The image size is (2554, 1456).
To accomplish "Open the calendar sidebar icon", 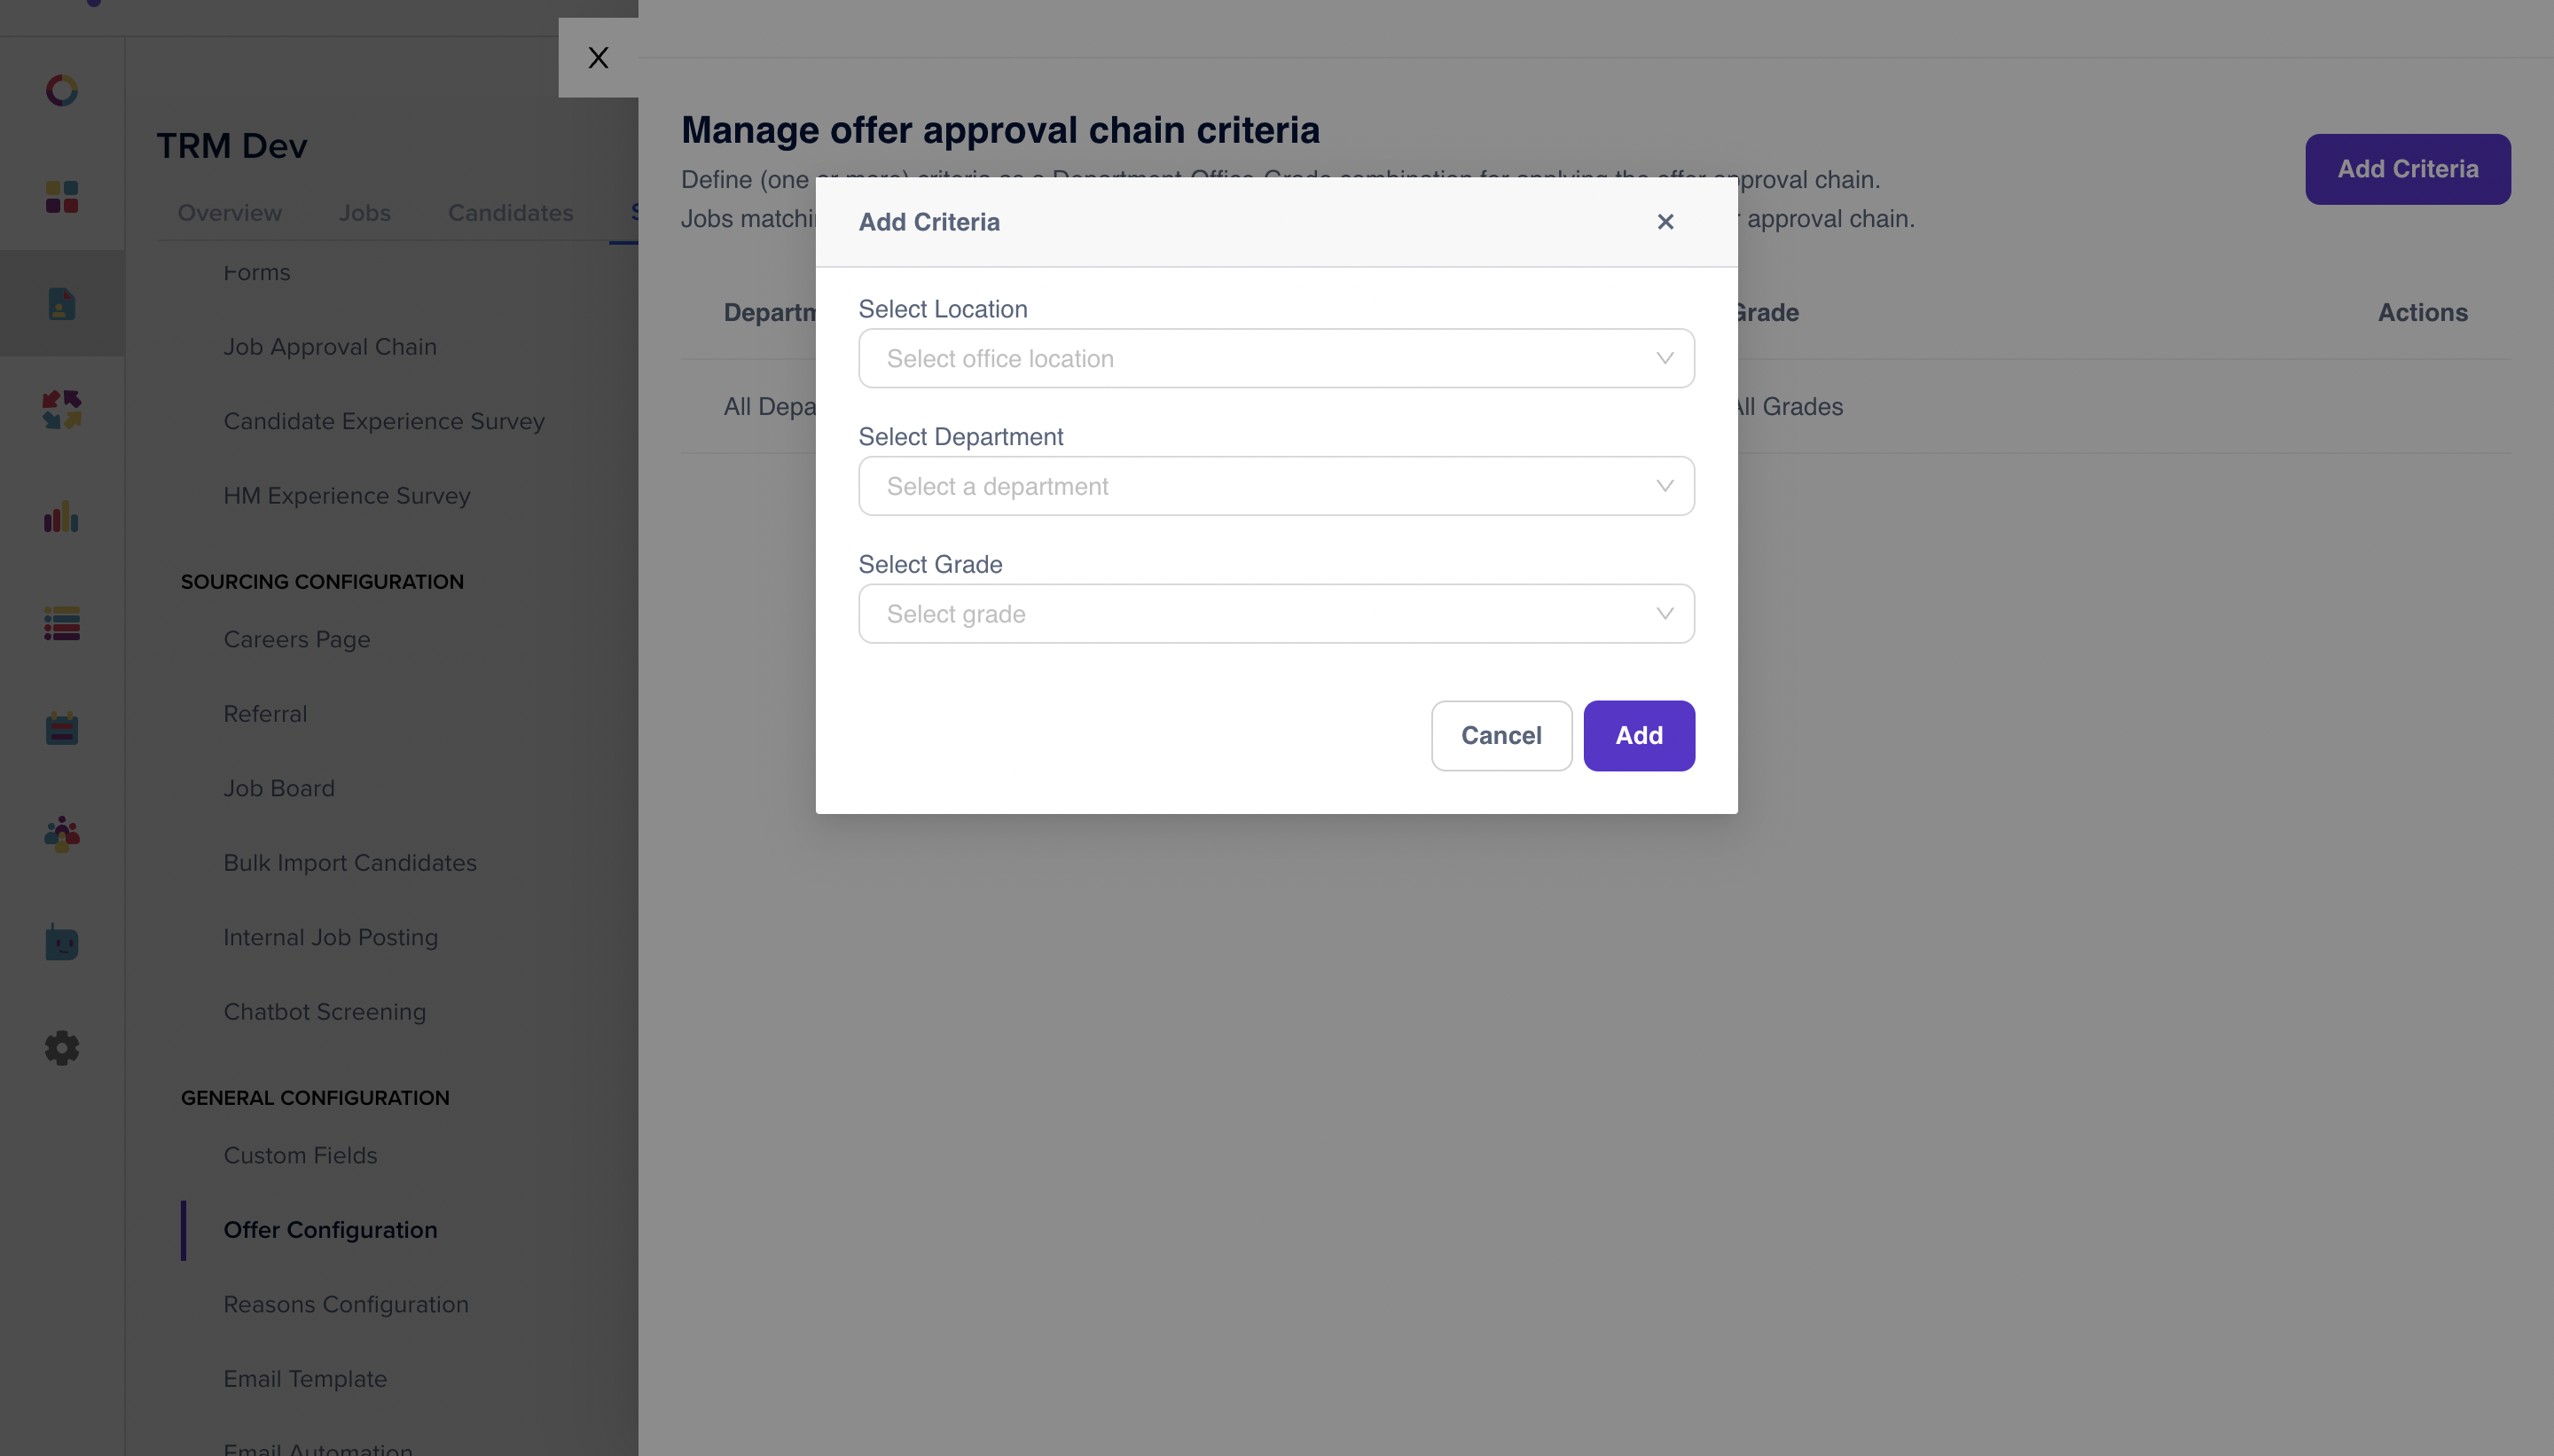I will pyautogui.click(x=62, y=728).
